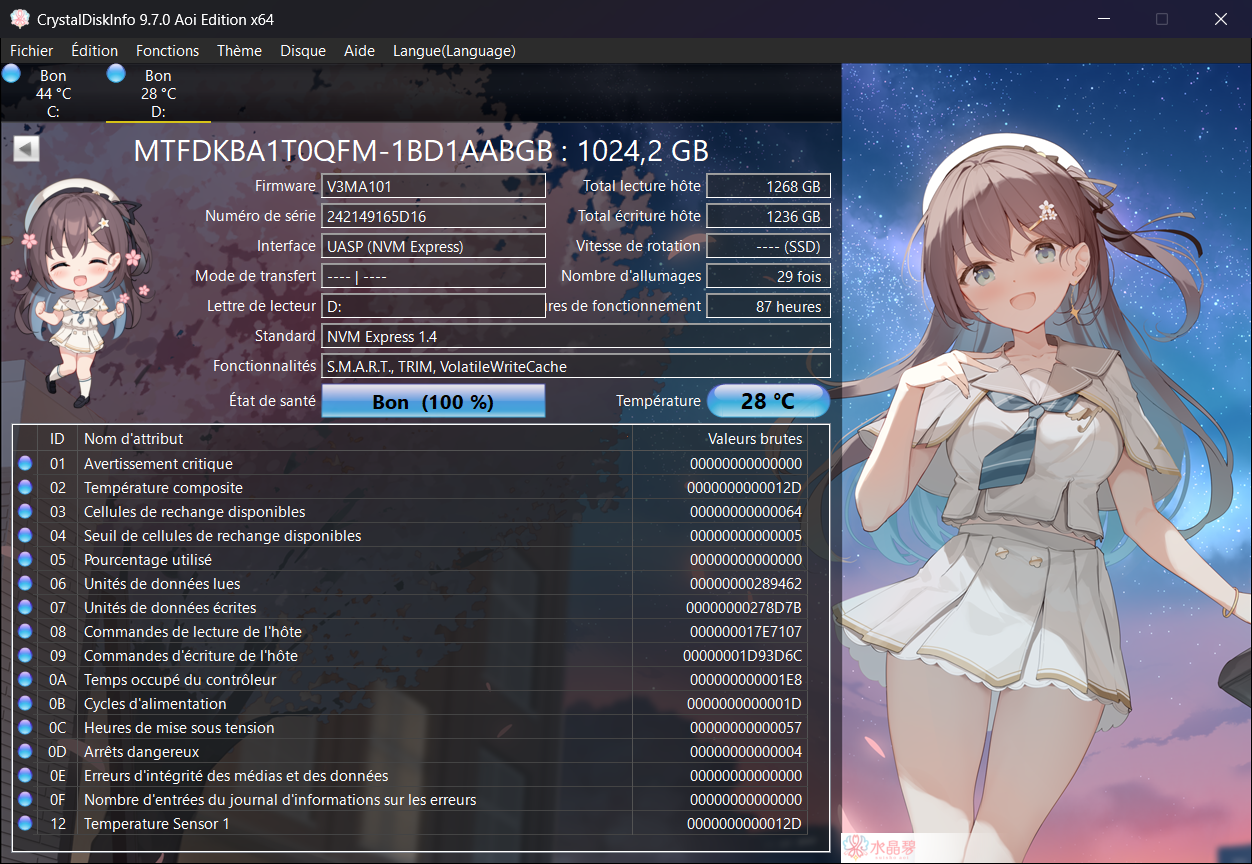The height and width of the screenshot is (864, 1252).
Task: Click status orb of Heures de mise sous tension
Action: pyautogui.click(x=25, y=727)
